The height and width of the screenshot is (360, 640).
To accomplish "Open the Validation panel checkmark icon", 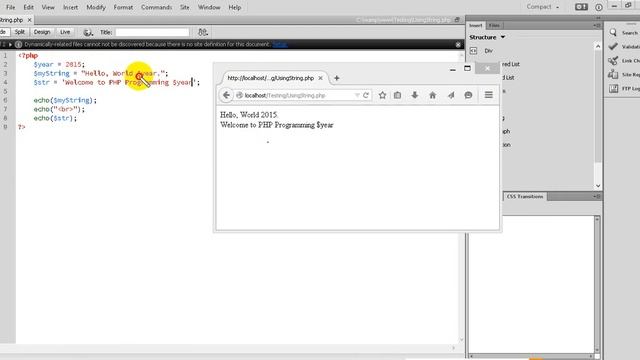I will (613, 47).
